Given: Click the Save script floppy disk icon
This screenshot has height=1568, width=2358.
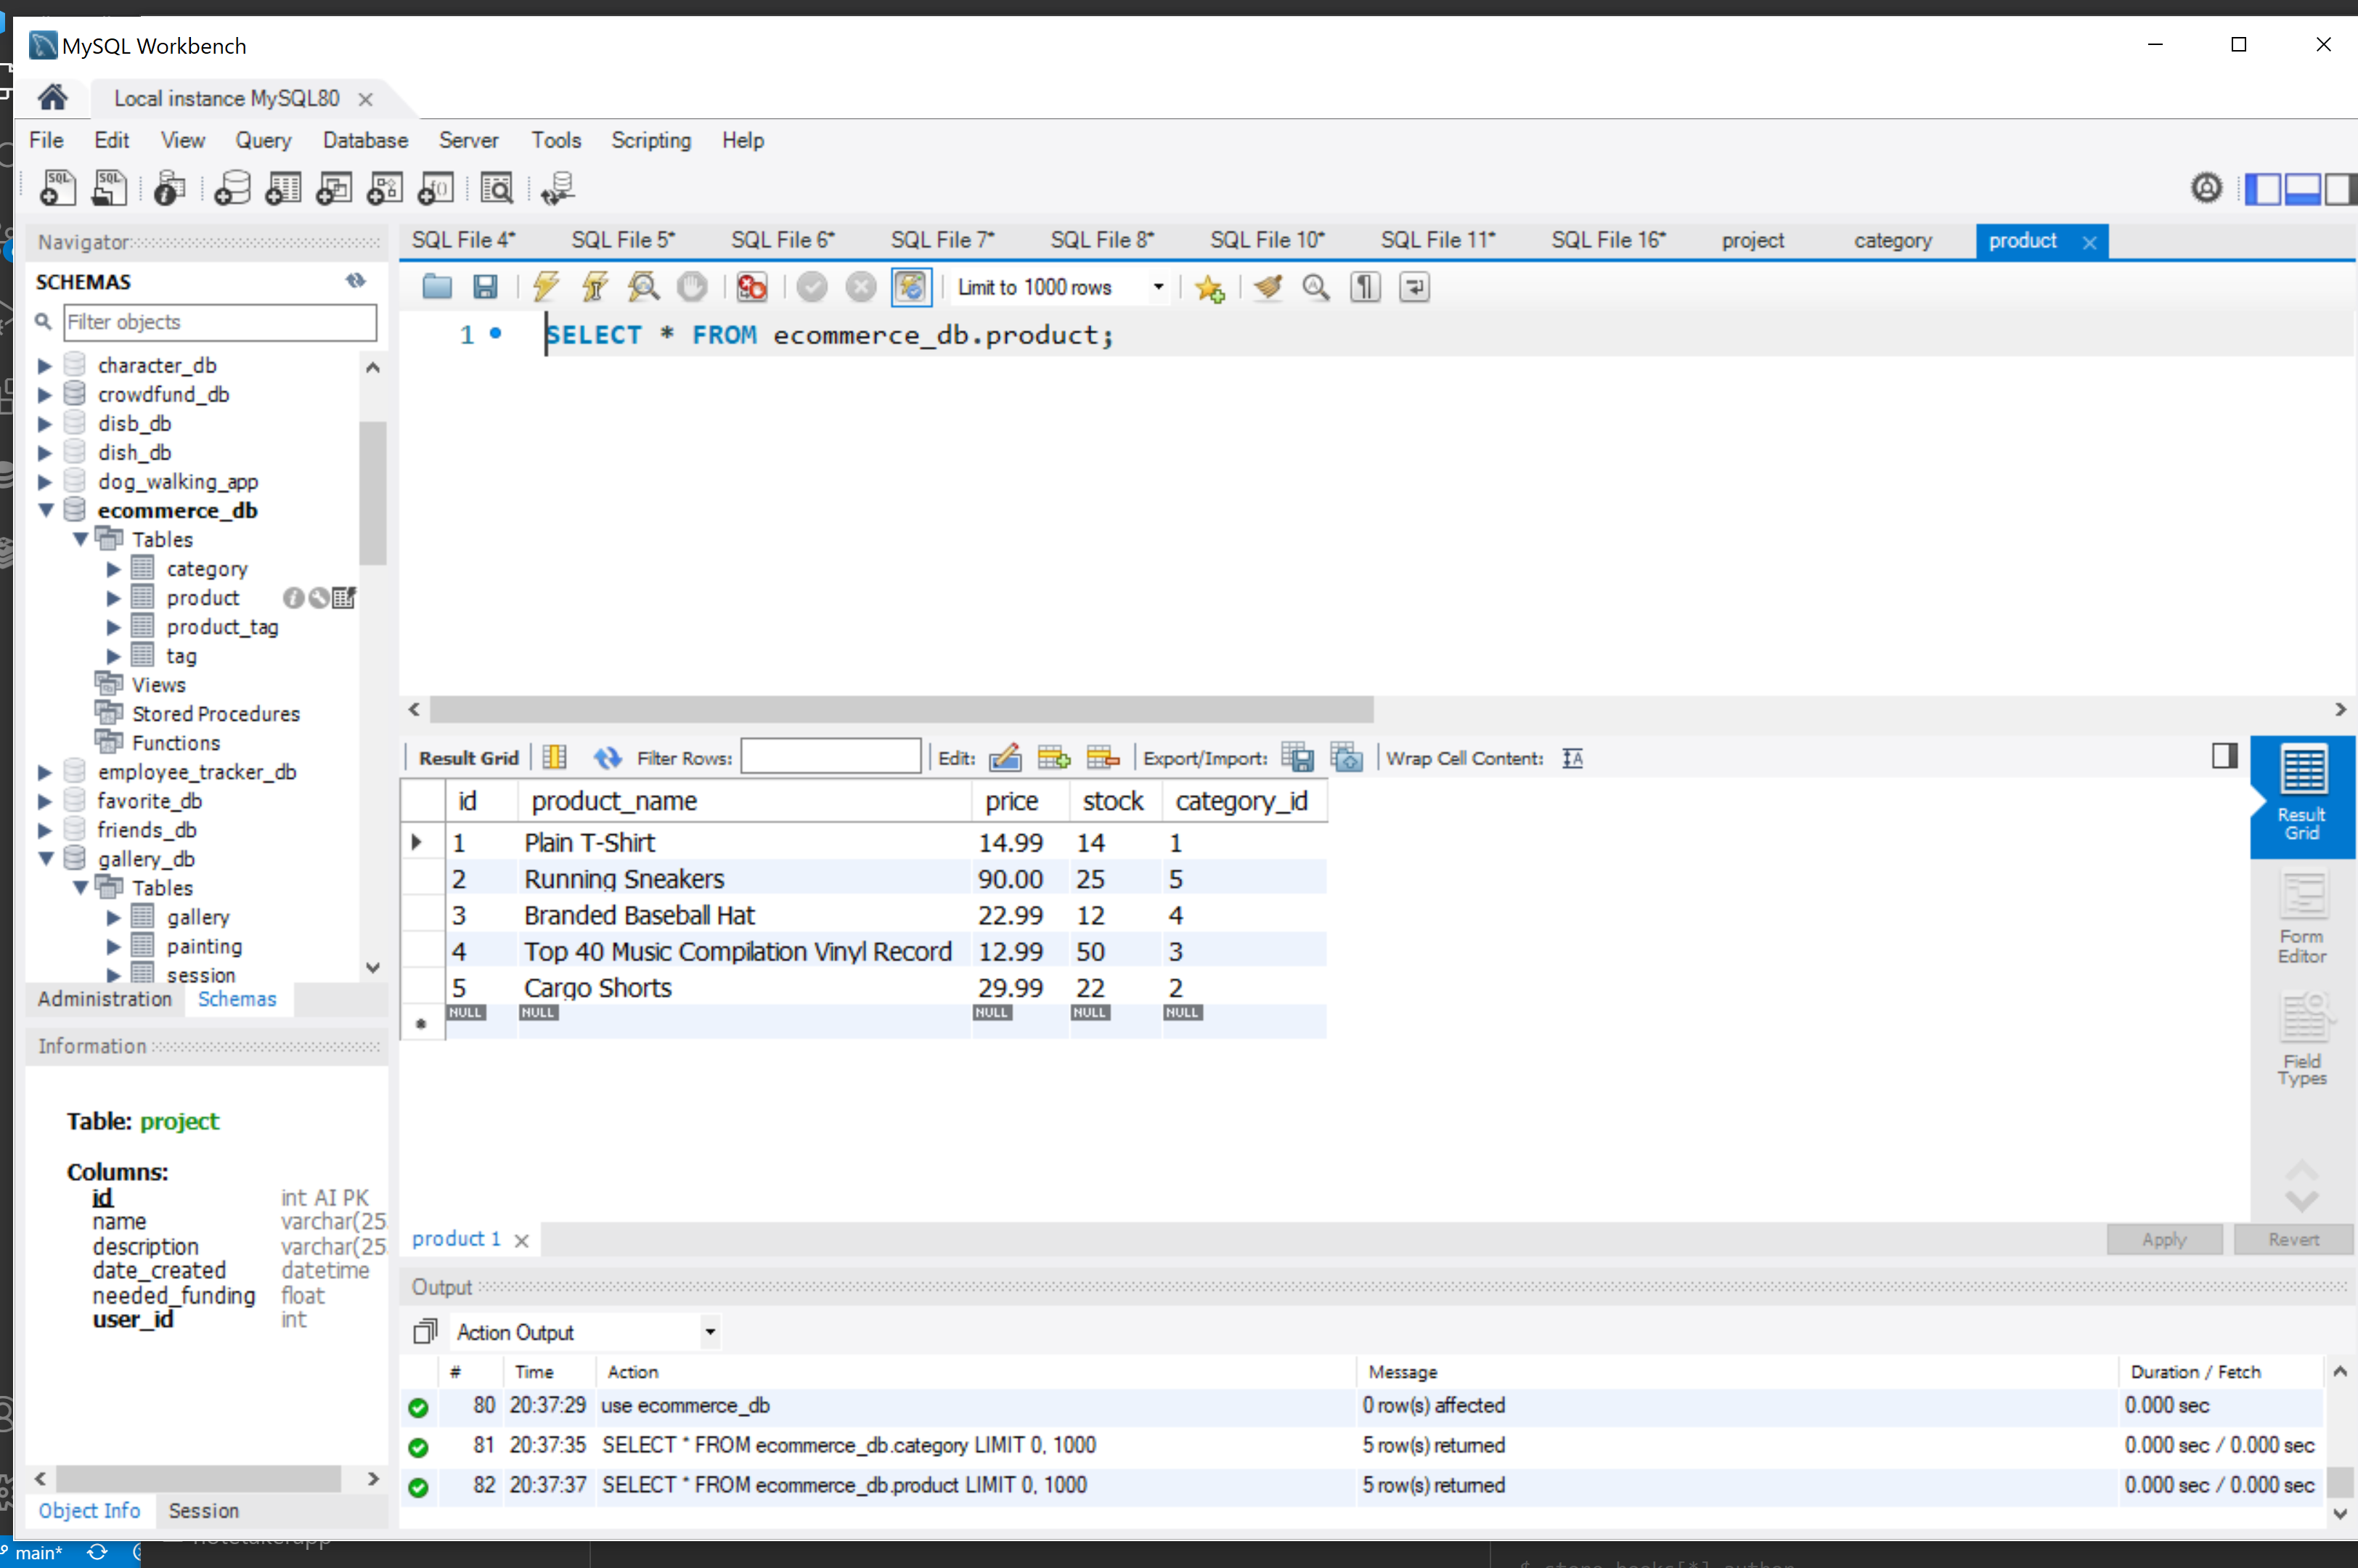Looking at the screenshot, I should tap(485, 287).
